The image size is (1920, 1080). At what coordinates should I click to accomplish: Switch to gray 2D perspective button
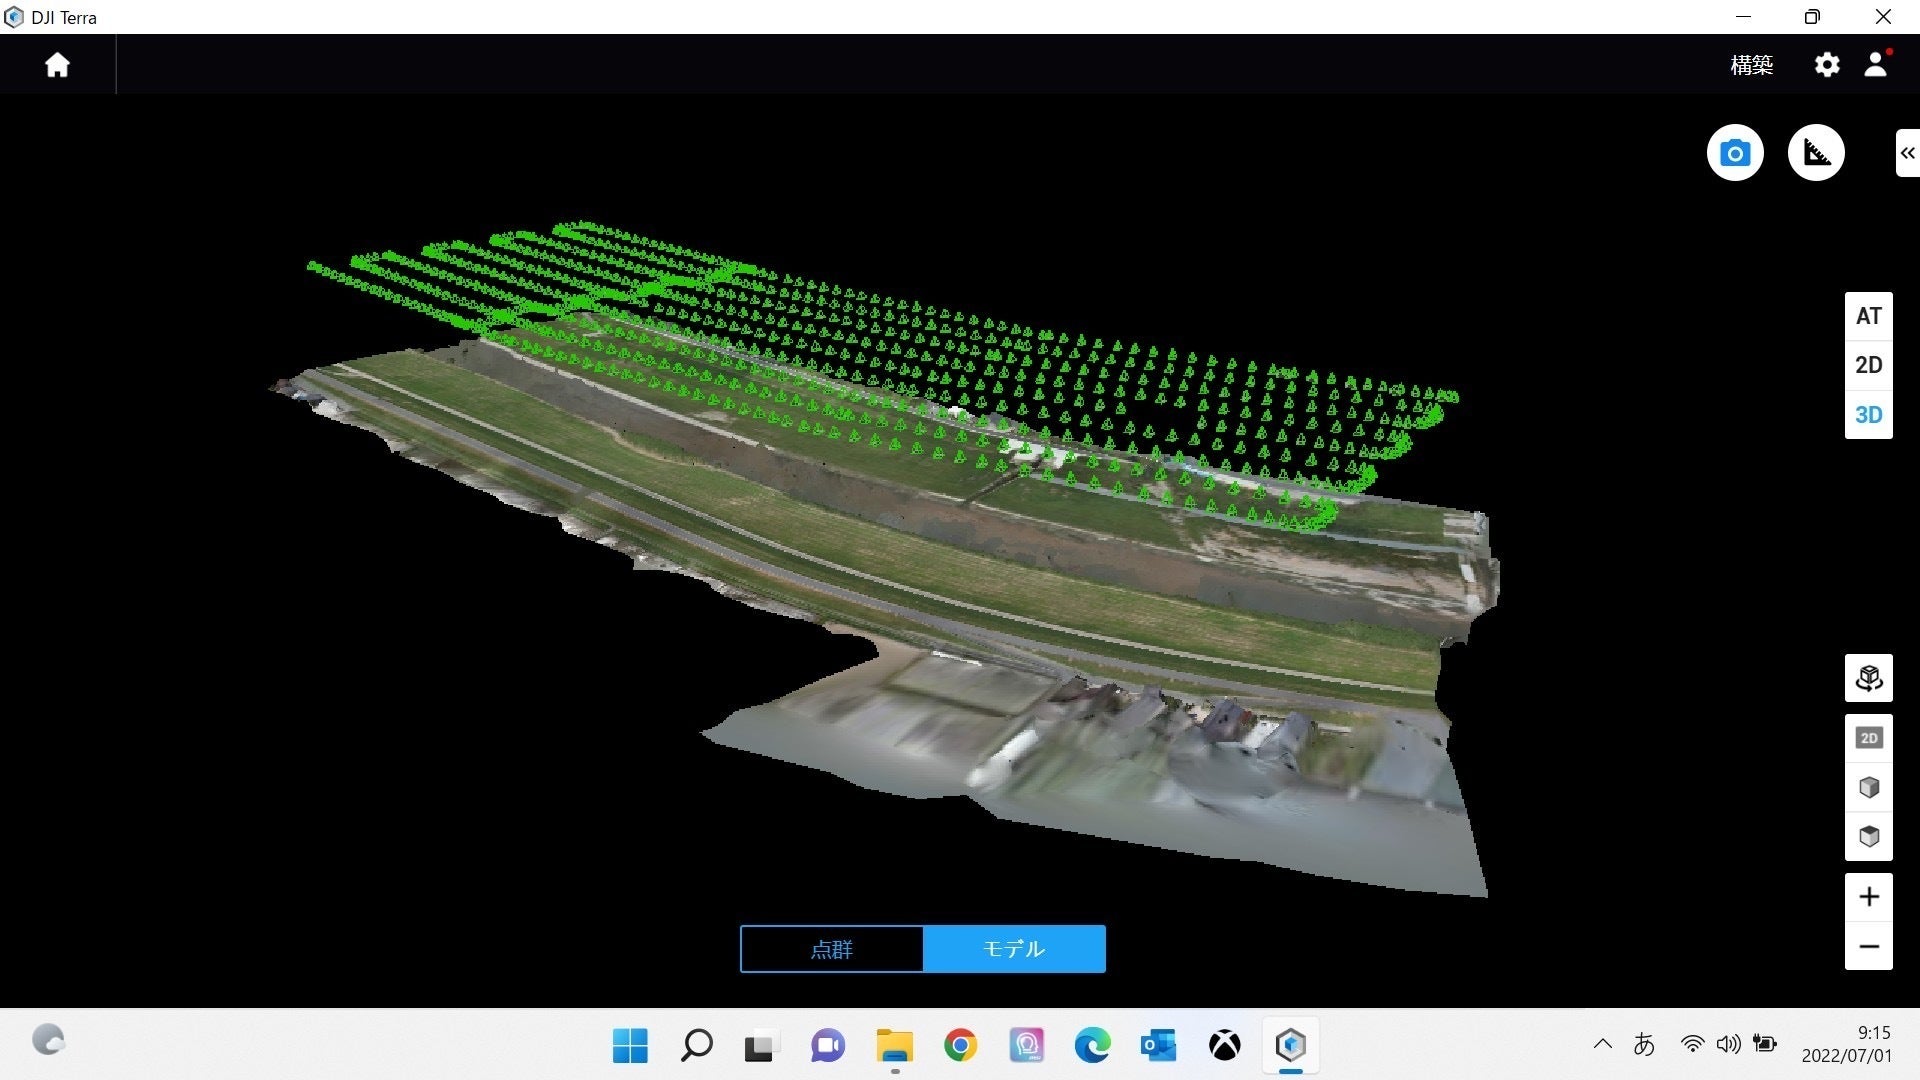click(1868, 738)
